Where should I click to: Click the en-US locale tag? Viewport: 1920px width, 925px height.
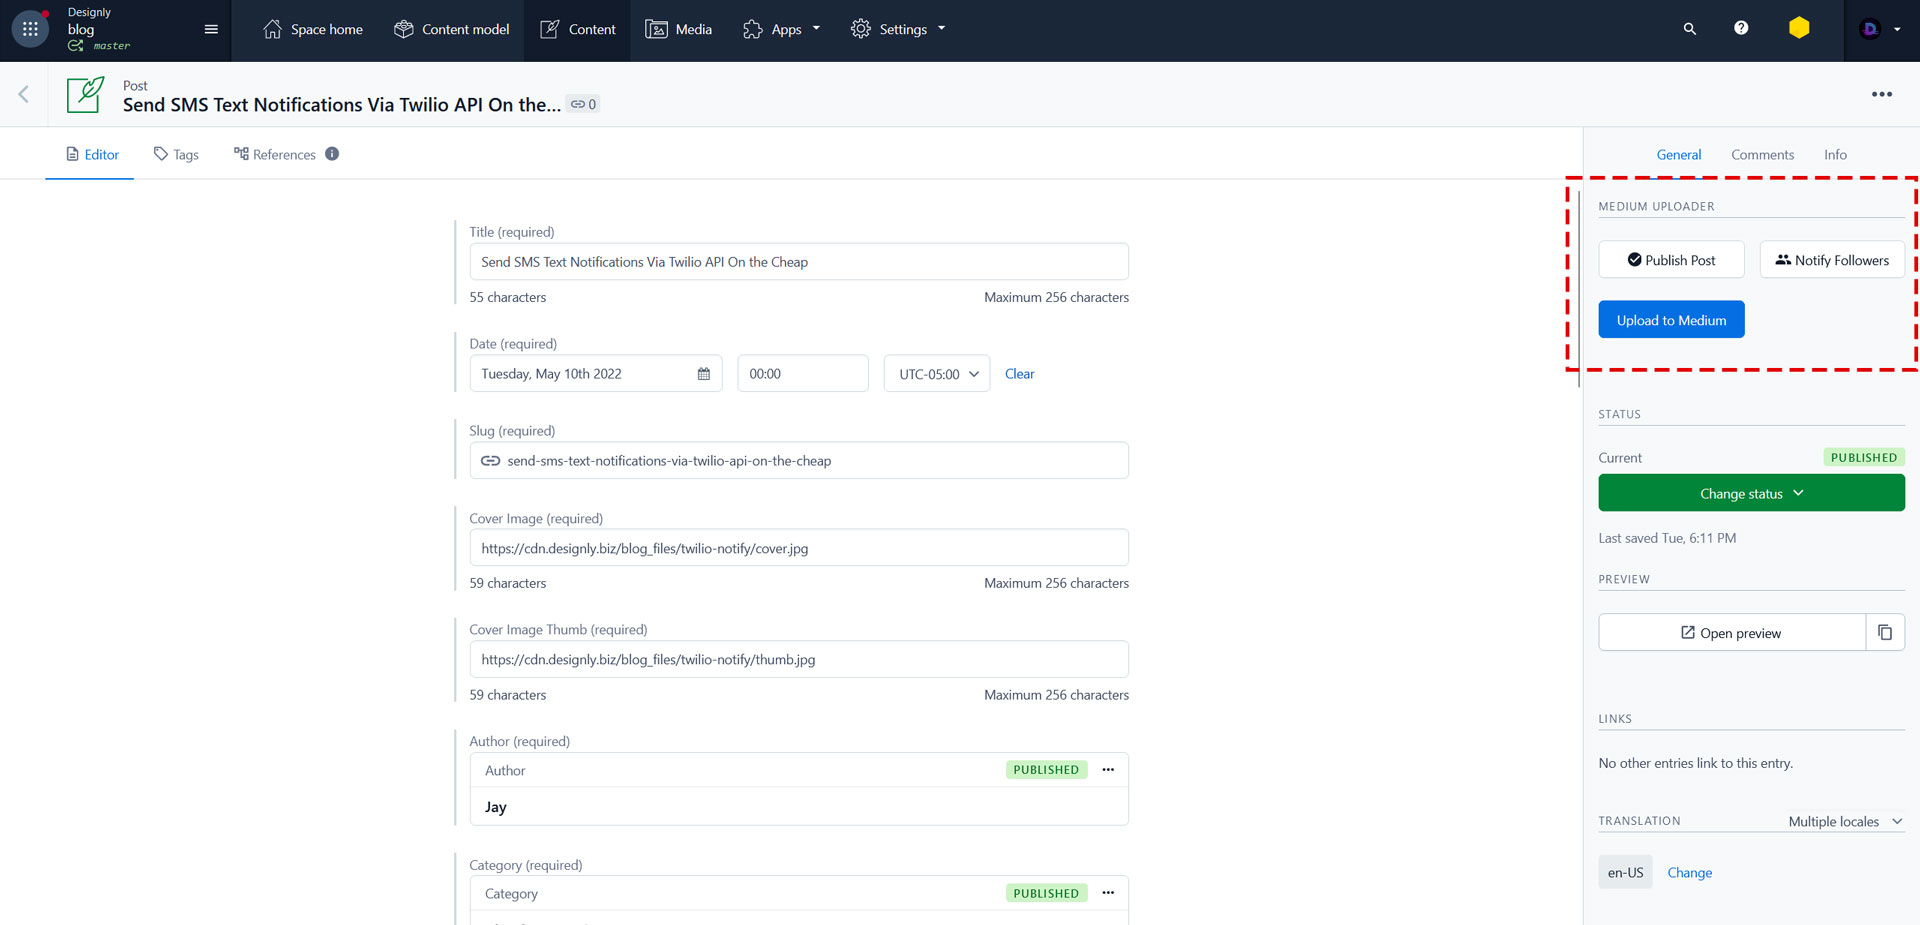click(x=1625, y=872)
